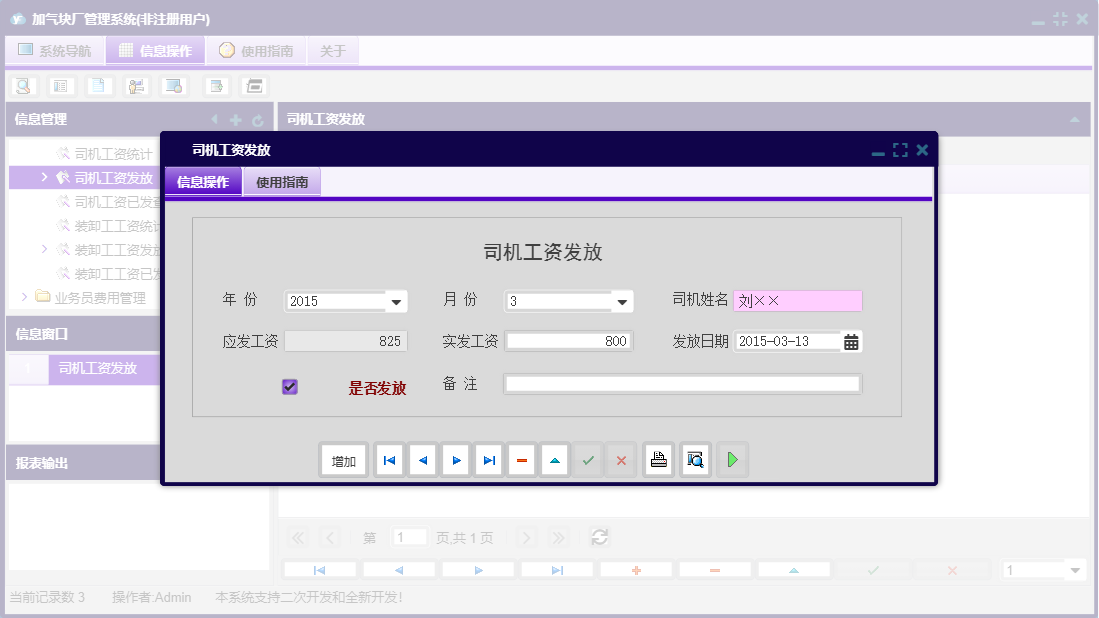Click inside the 备注 remarks input field
Screen dimensions: 1099x618
coord(684,383)
